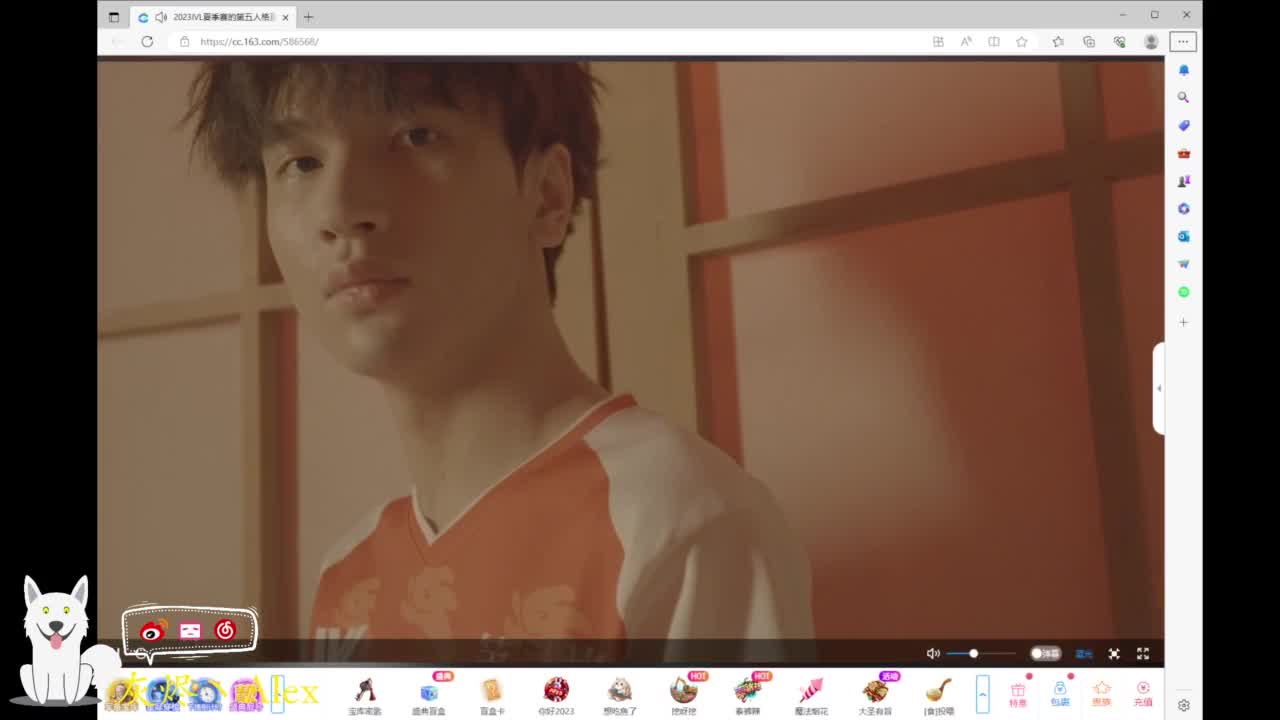The image size is (1280, 720).
Task: Open the 贵族 nobility button
Action: (1102, 693)
